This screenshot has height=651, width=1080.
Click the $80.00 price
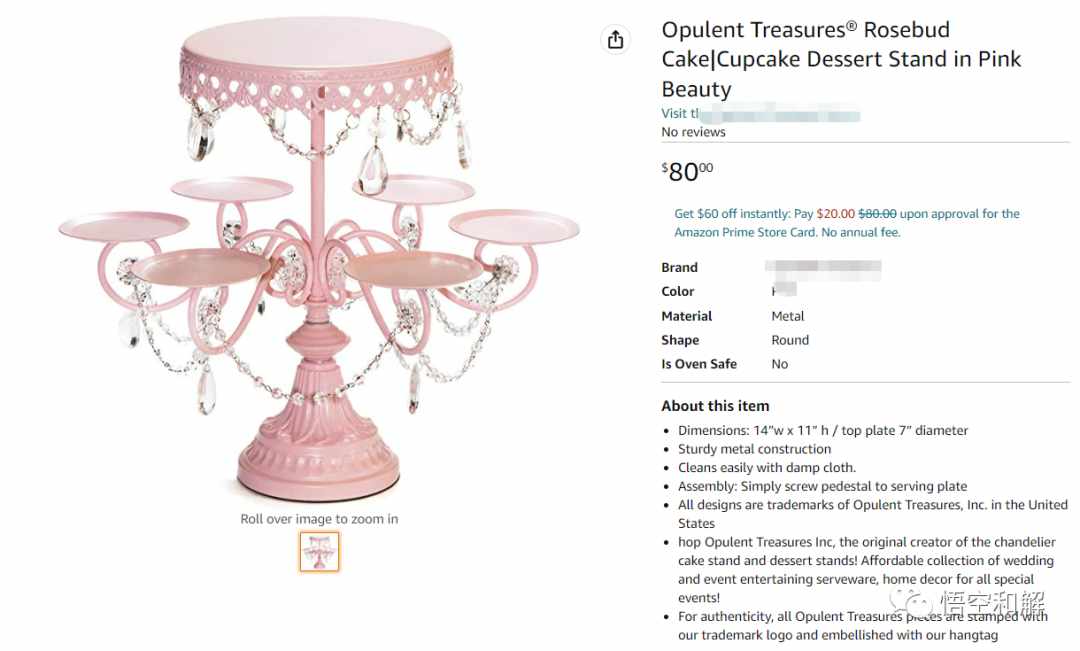[687, 172]
